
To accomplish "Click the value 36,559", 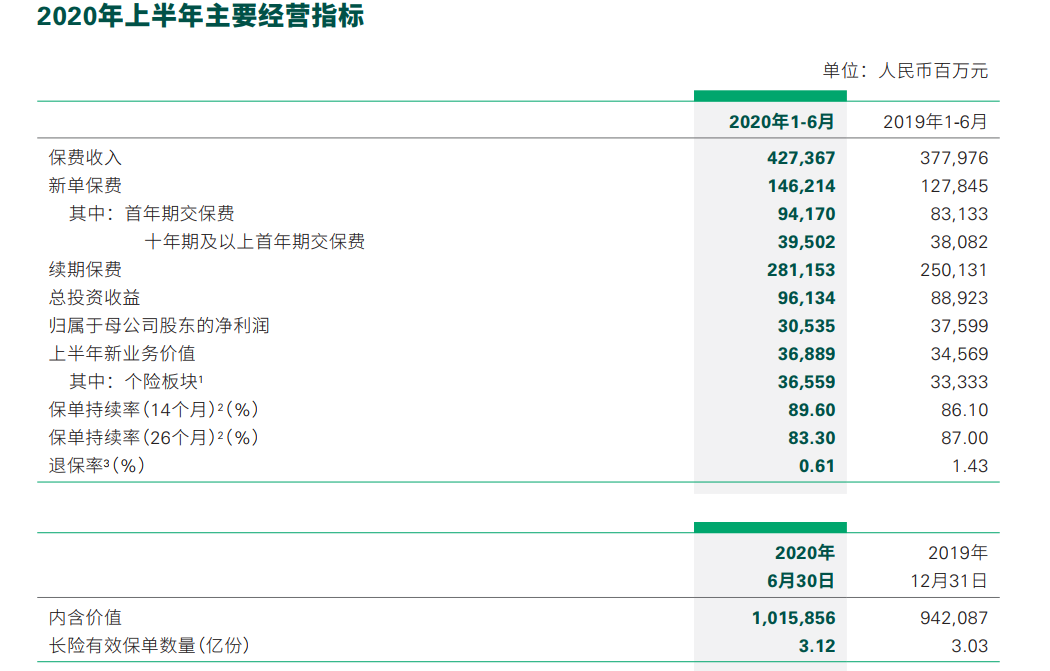I will point(806,383).
